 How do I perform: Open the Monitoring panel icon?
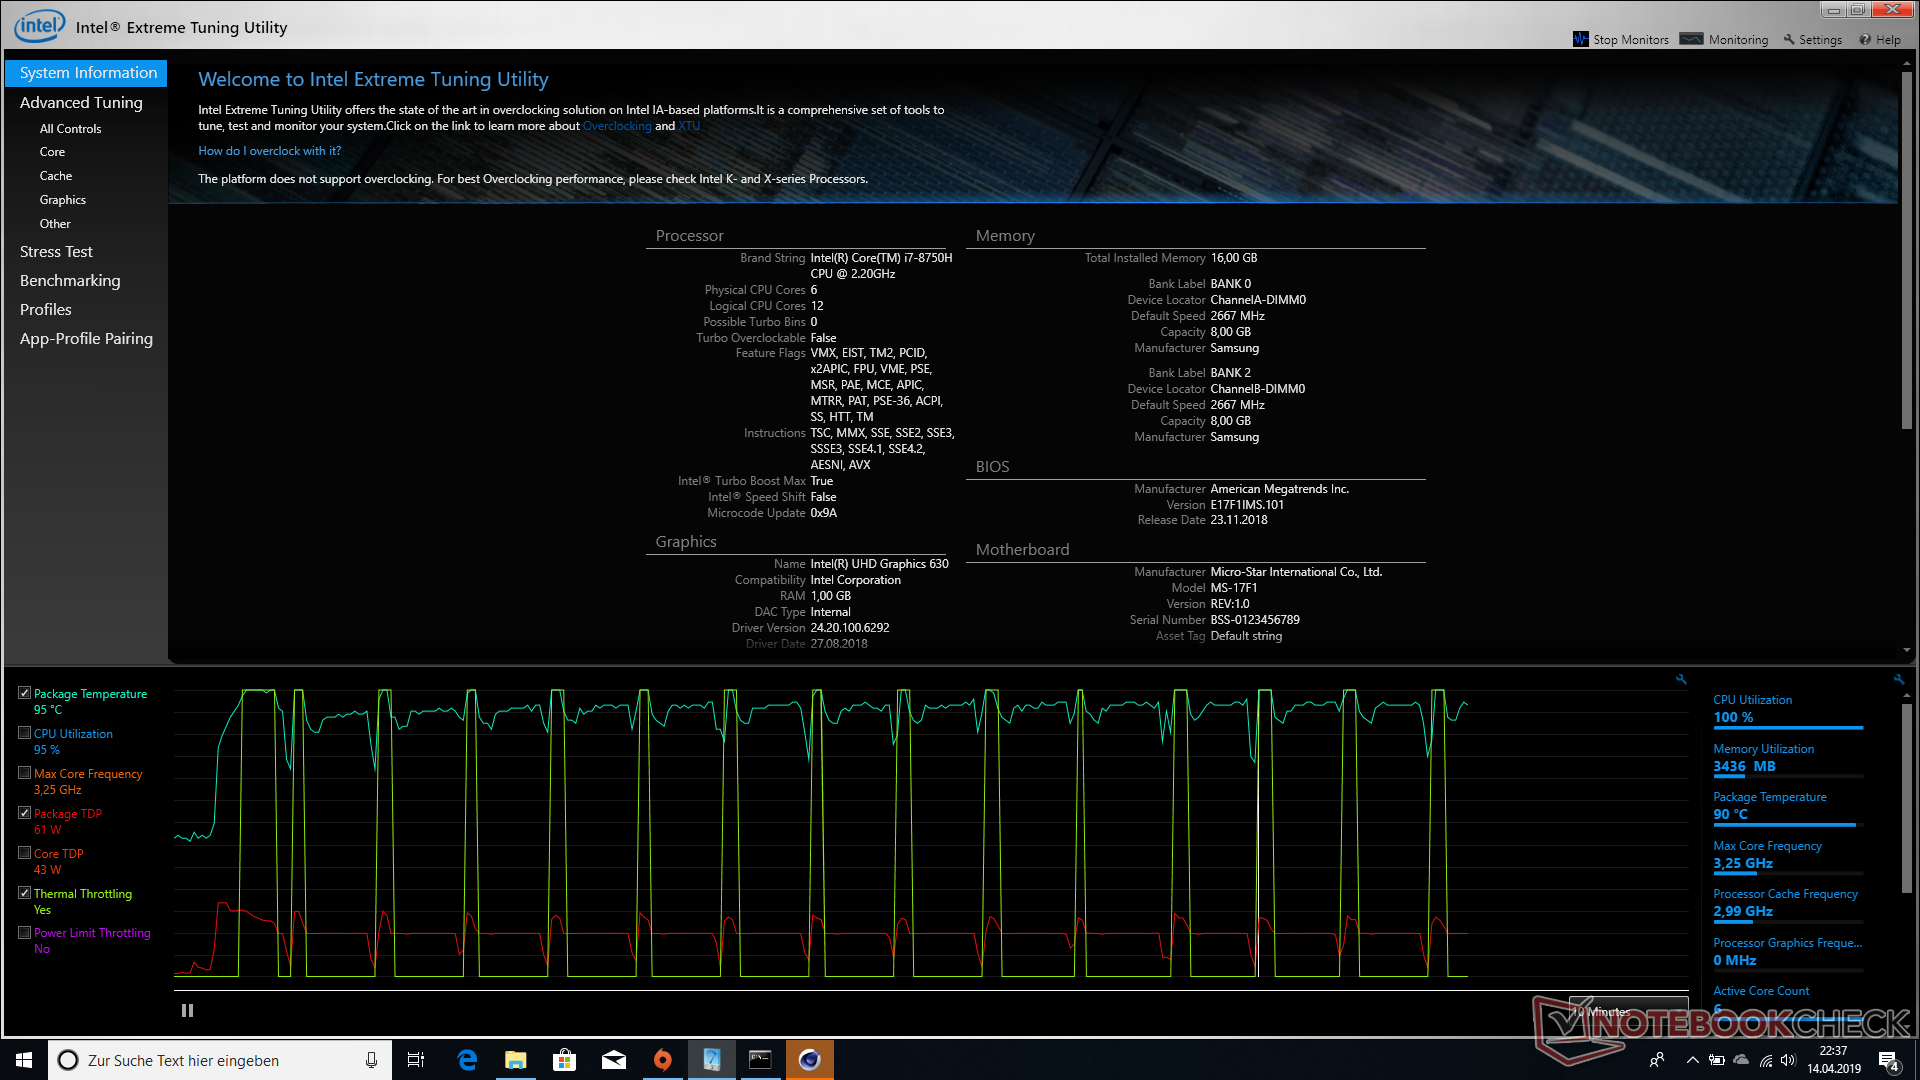(1691, 39)
